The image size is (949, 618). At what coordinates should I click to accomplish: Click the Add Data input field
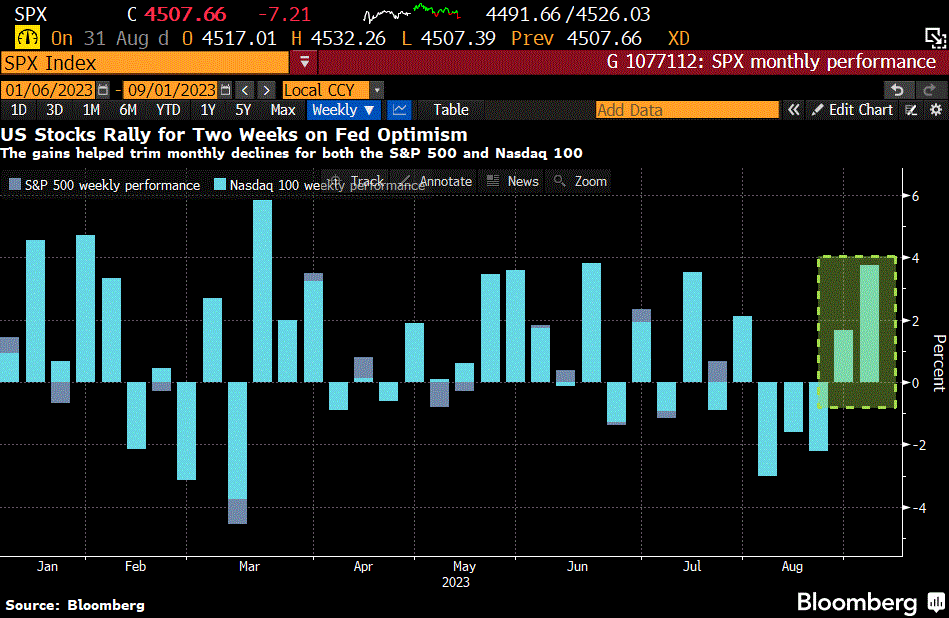tap(687, 110)
